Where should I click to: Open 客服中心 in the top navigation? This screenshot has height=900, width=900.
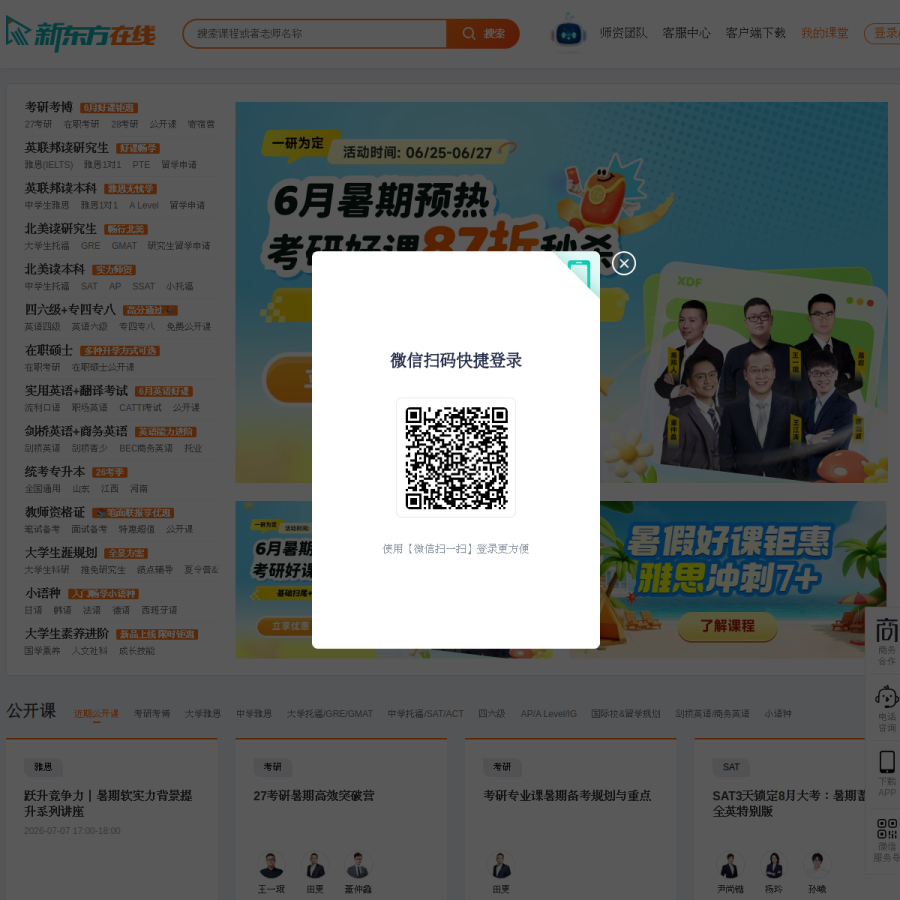[686, 33]
